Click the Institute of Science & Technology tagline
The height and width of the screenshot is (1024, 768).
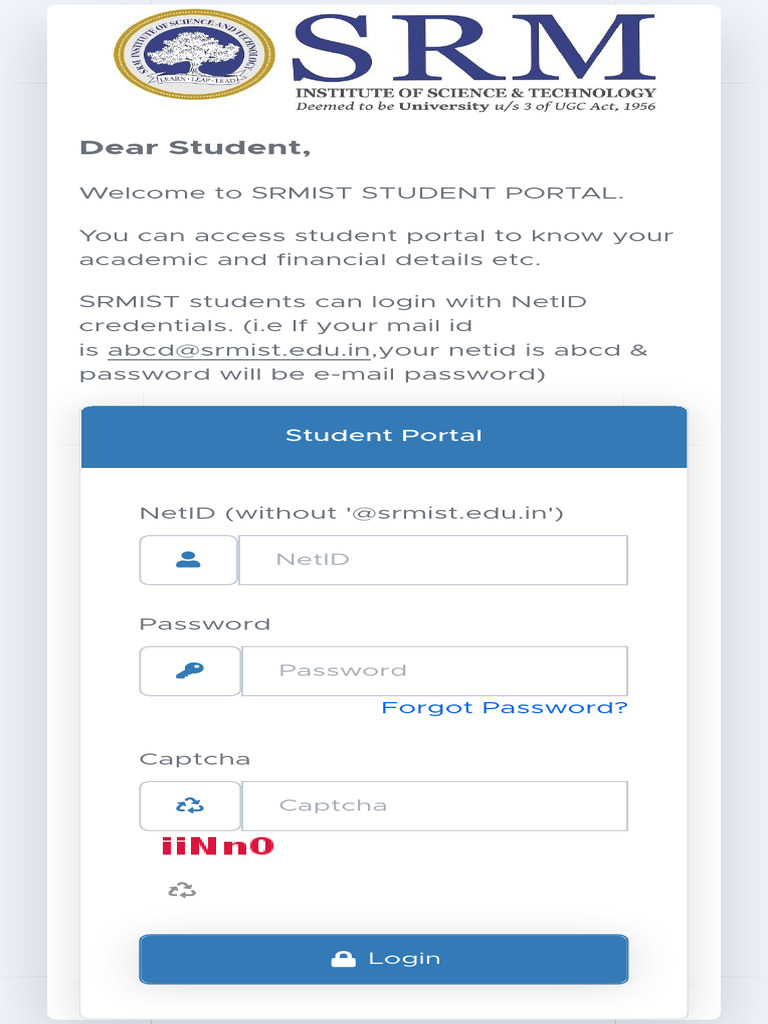(x=475, y=93)
